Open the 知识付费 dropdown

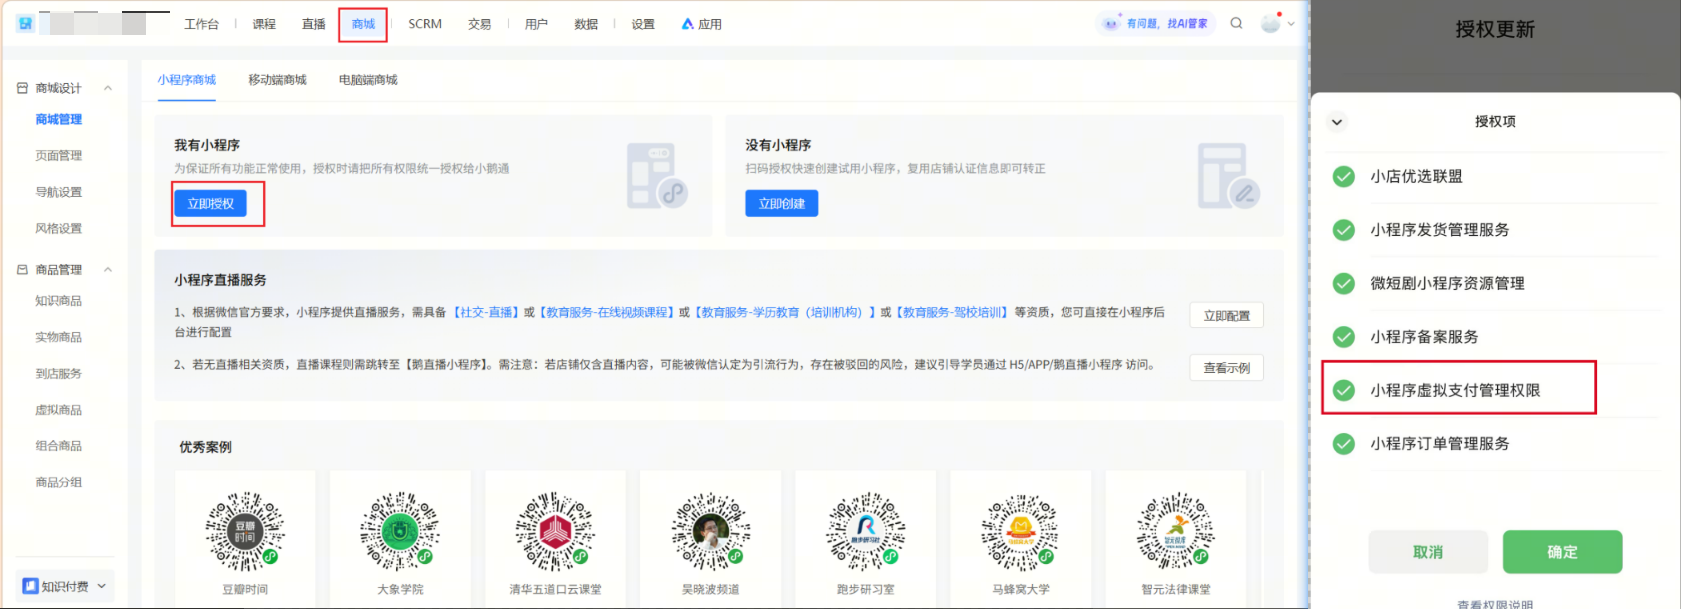(66, 586)
